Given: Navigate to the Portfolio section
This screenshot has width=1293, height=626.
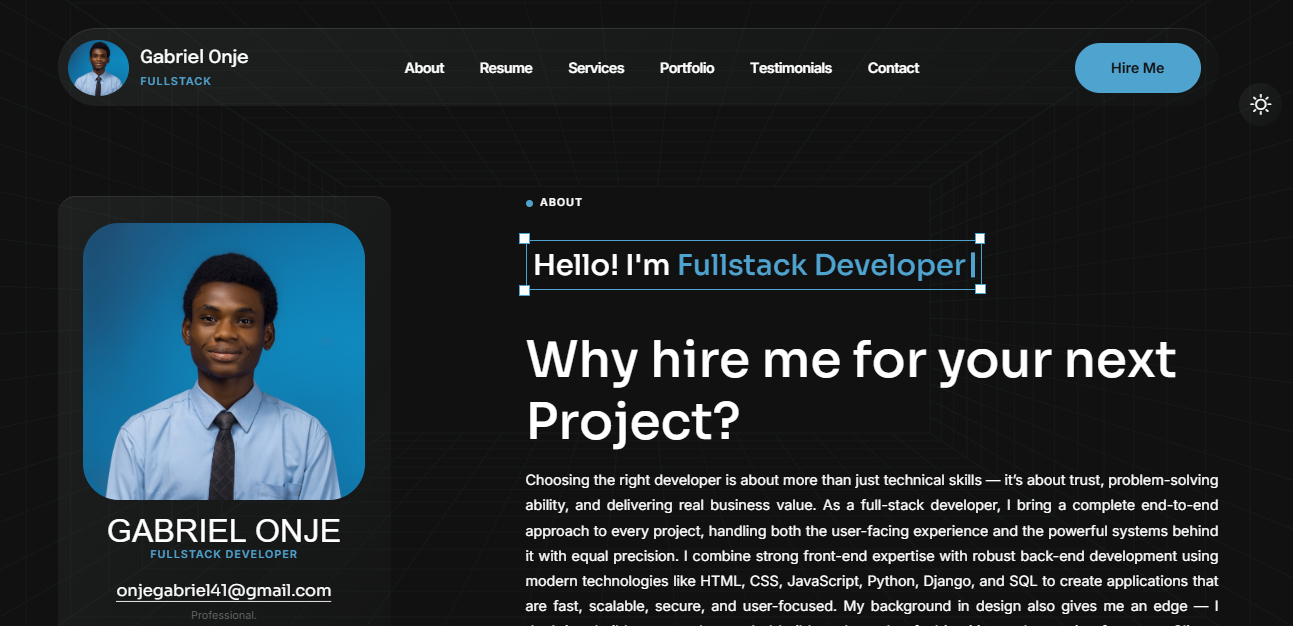Looking at the screenshot, I should 687,68.
